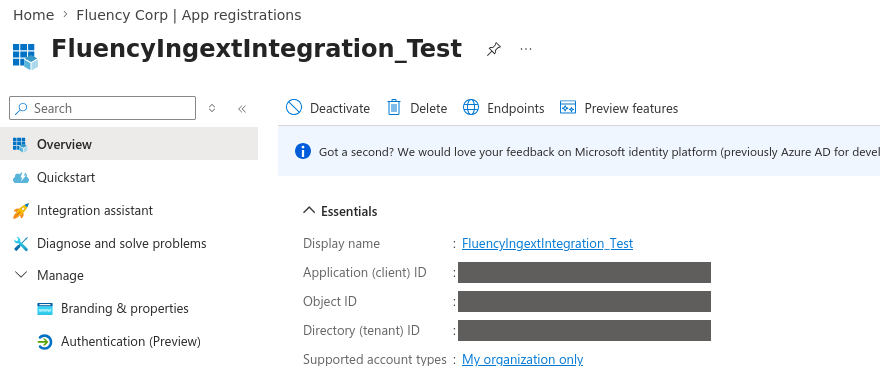This screenshot has height=366, width=880.
Task: Click the Object ID label
Action: pos(330,301)
